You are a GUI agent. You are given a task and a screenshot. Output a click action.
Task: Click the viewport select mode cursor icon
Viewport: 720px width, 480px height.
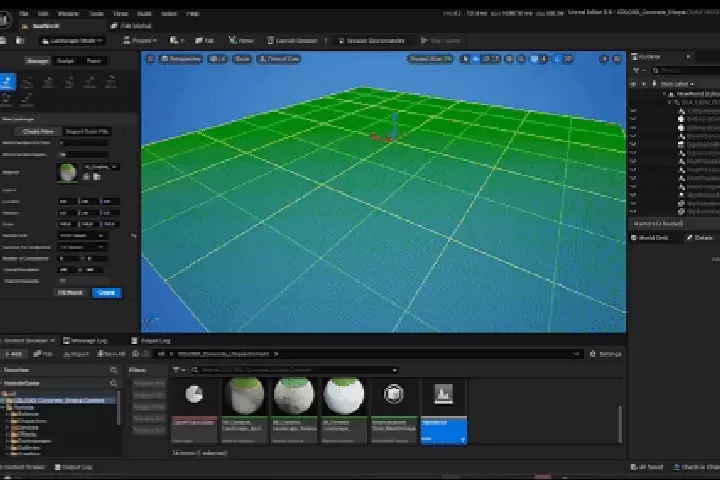click(465, 59)
